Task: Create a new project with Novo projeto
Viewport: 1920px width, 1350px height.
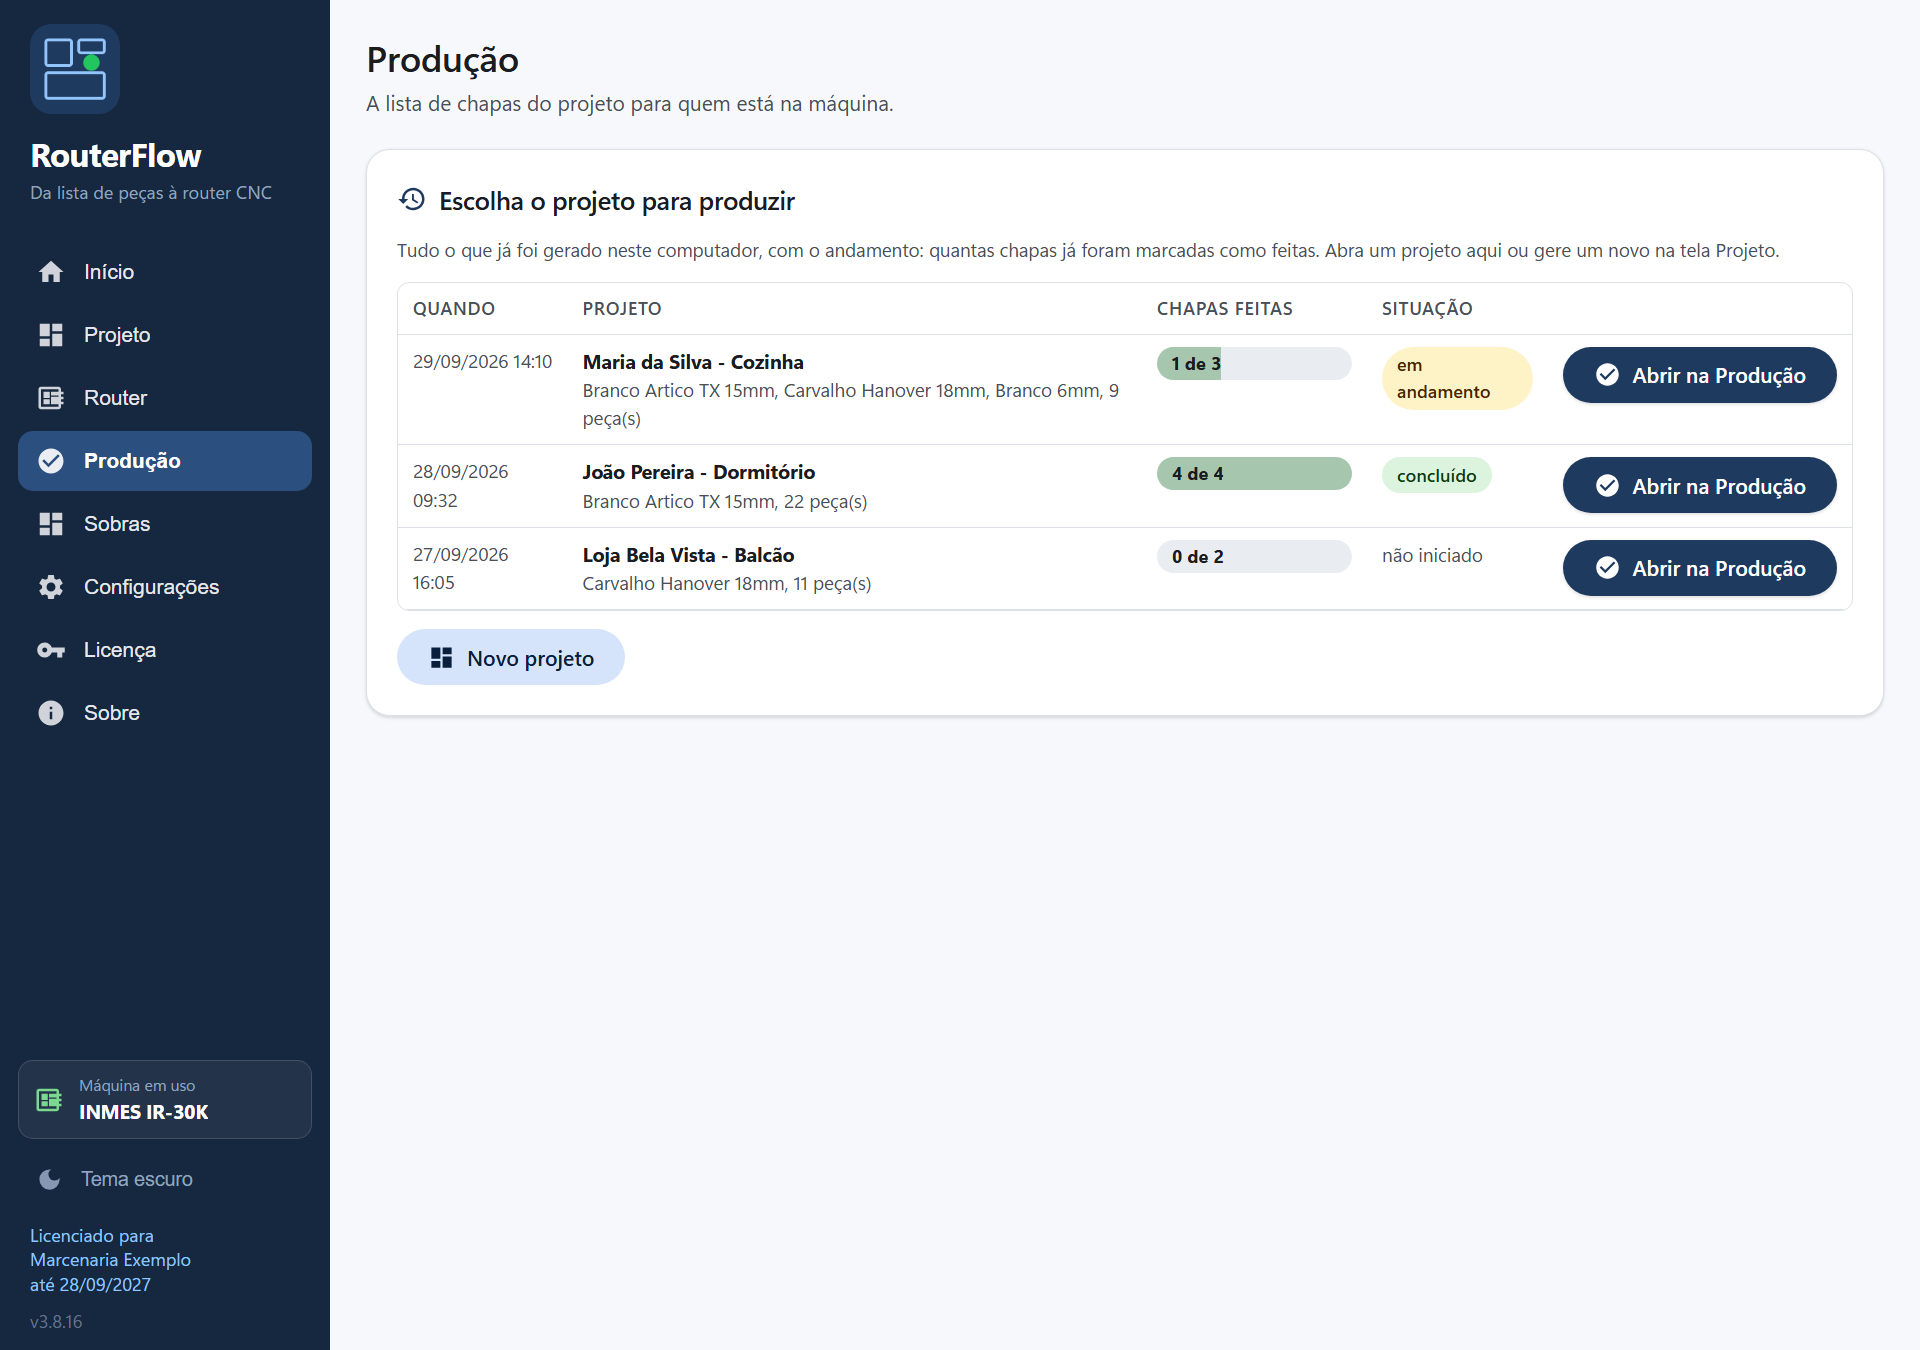Action: point(511,657)
